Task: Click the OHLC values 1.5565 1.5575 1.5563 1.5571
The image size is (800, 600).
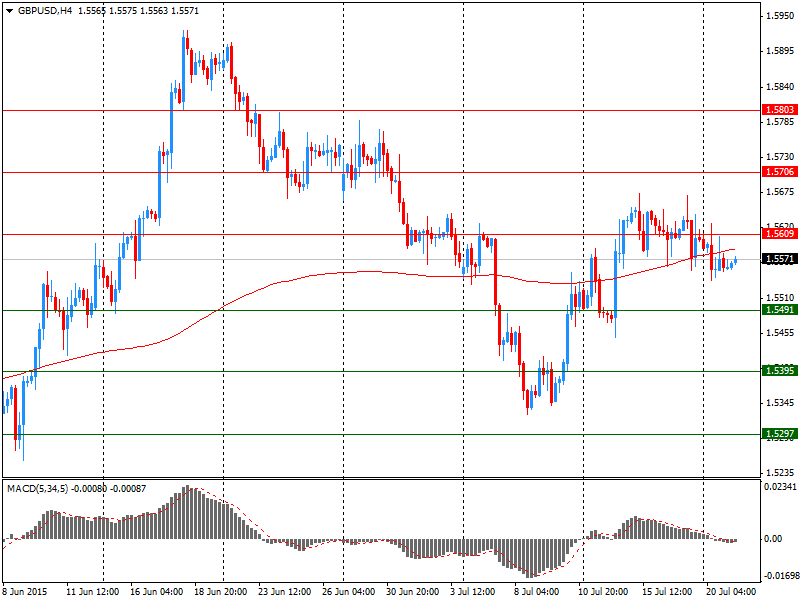Action: (138, 11)
